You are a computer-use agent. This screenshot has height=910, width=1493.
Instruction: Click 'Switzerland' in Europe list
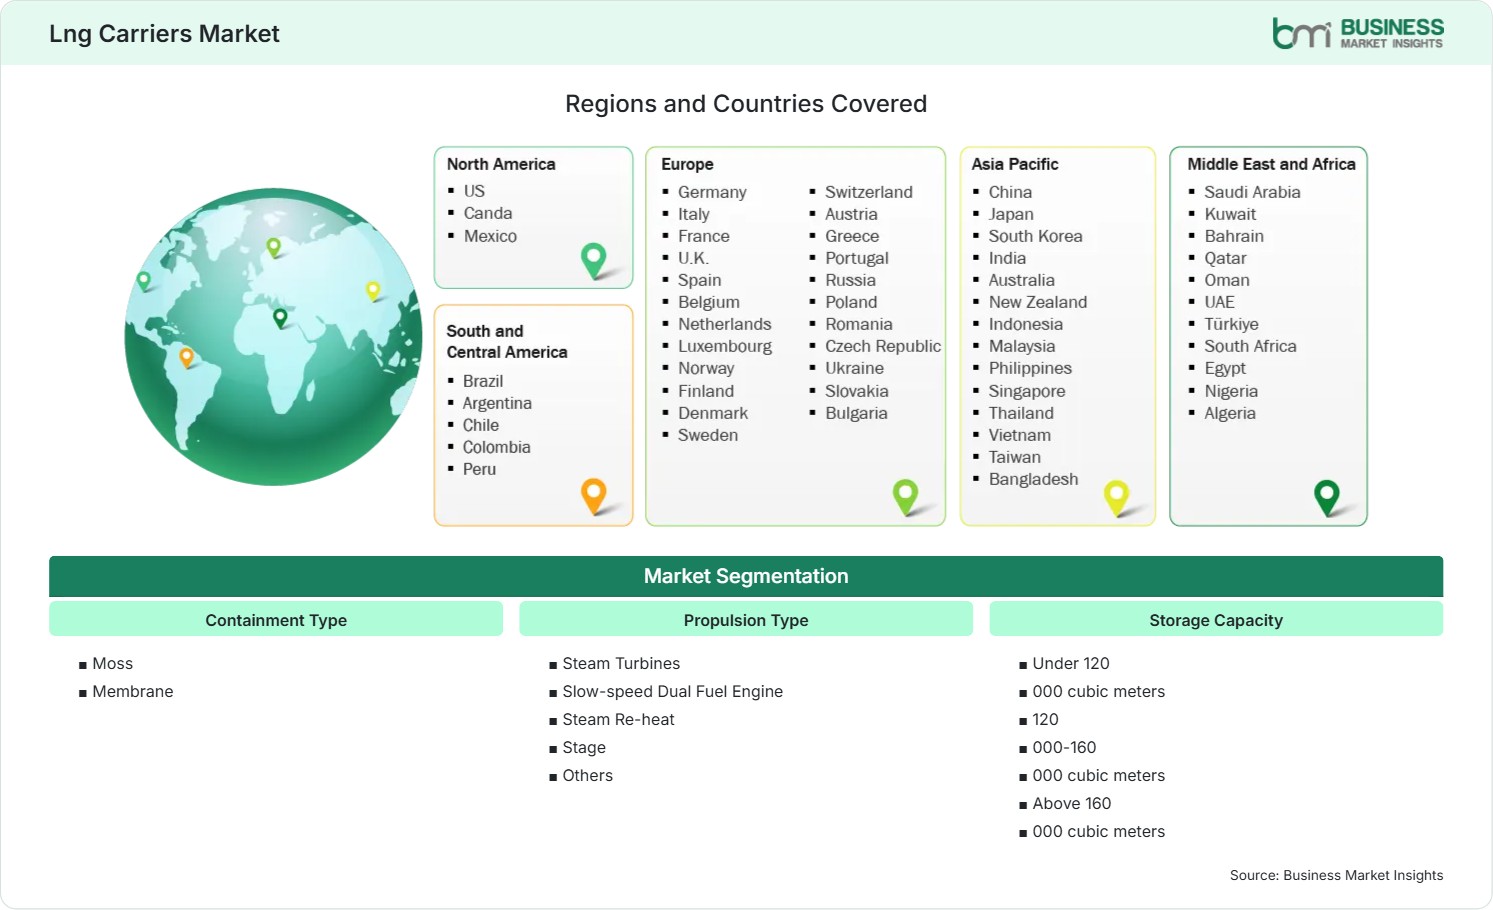coord(869,192)
